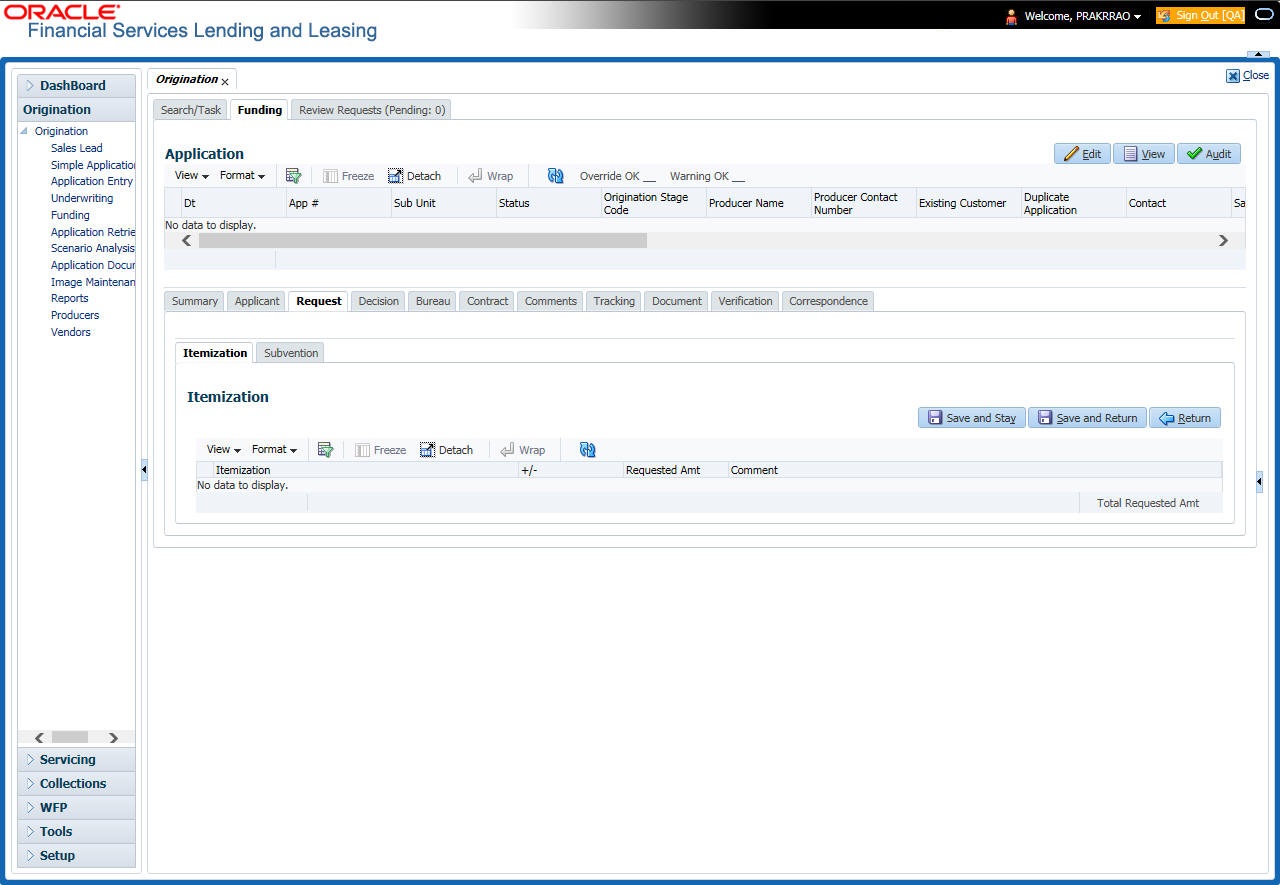Collapse the Origination tree node
Viewport: 1280px width, 885px height.
coord(24,131)
